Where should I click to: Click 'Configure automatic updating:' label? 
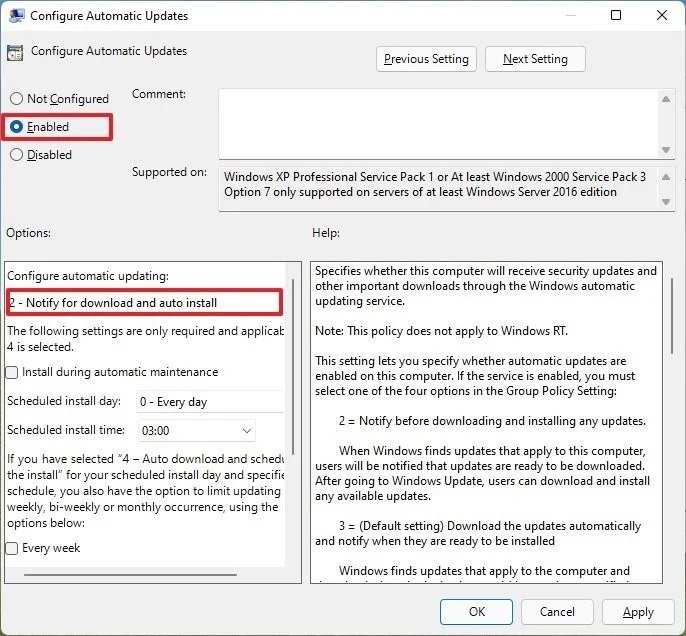pos(88,276)
